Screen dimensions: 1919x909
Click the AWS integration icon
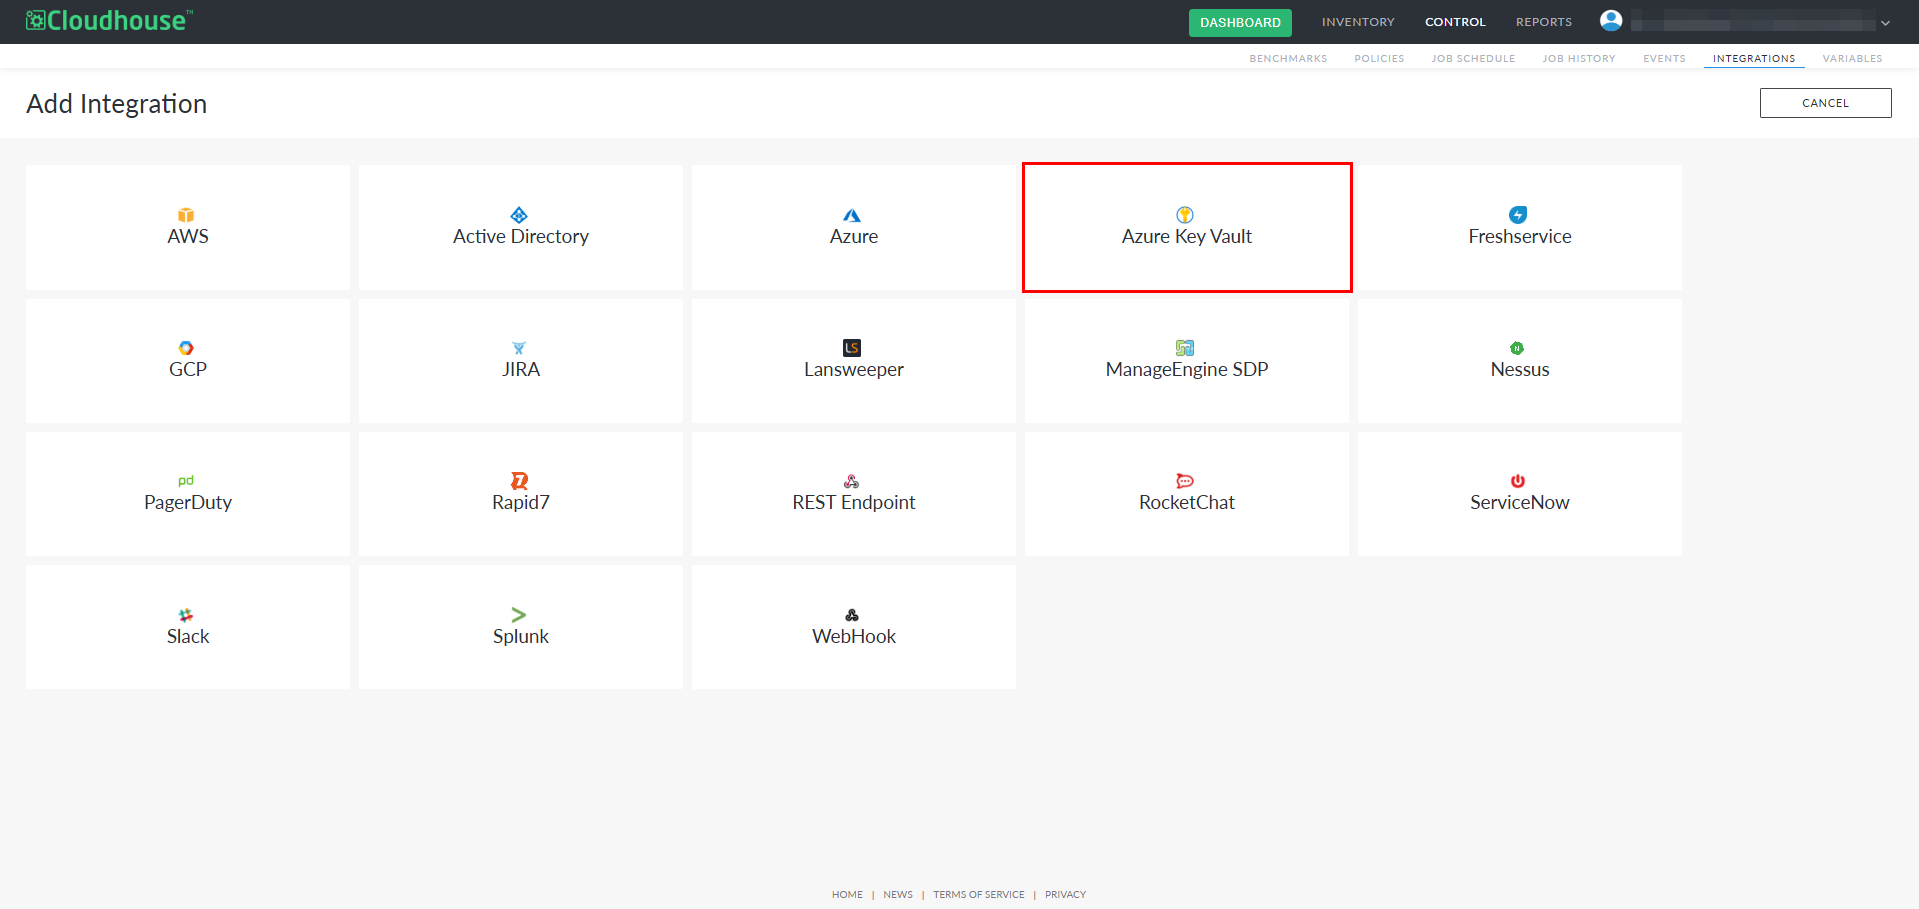[186, 215]
